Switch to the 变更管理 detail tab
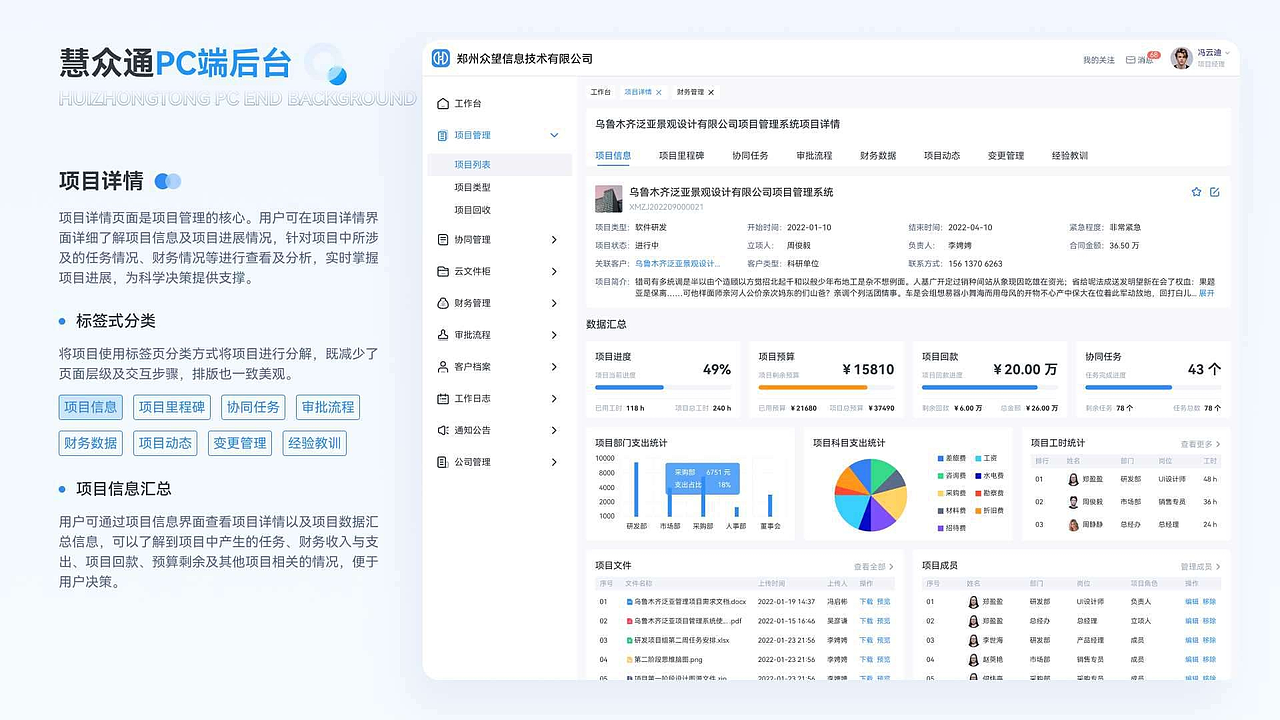Viewport: 1280px width, 720px height. click(1006, 156)
